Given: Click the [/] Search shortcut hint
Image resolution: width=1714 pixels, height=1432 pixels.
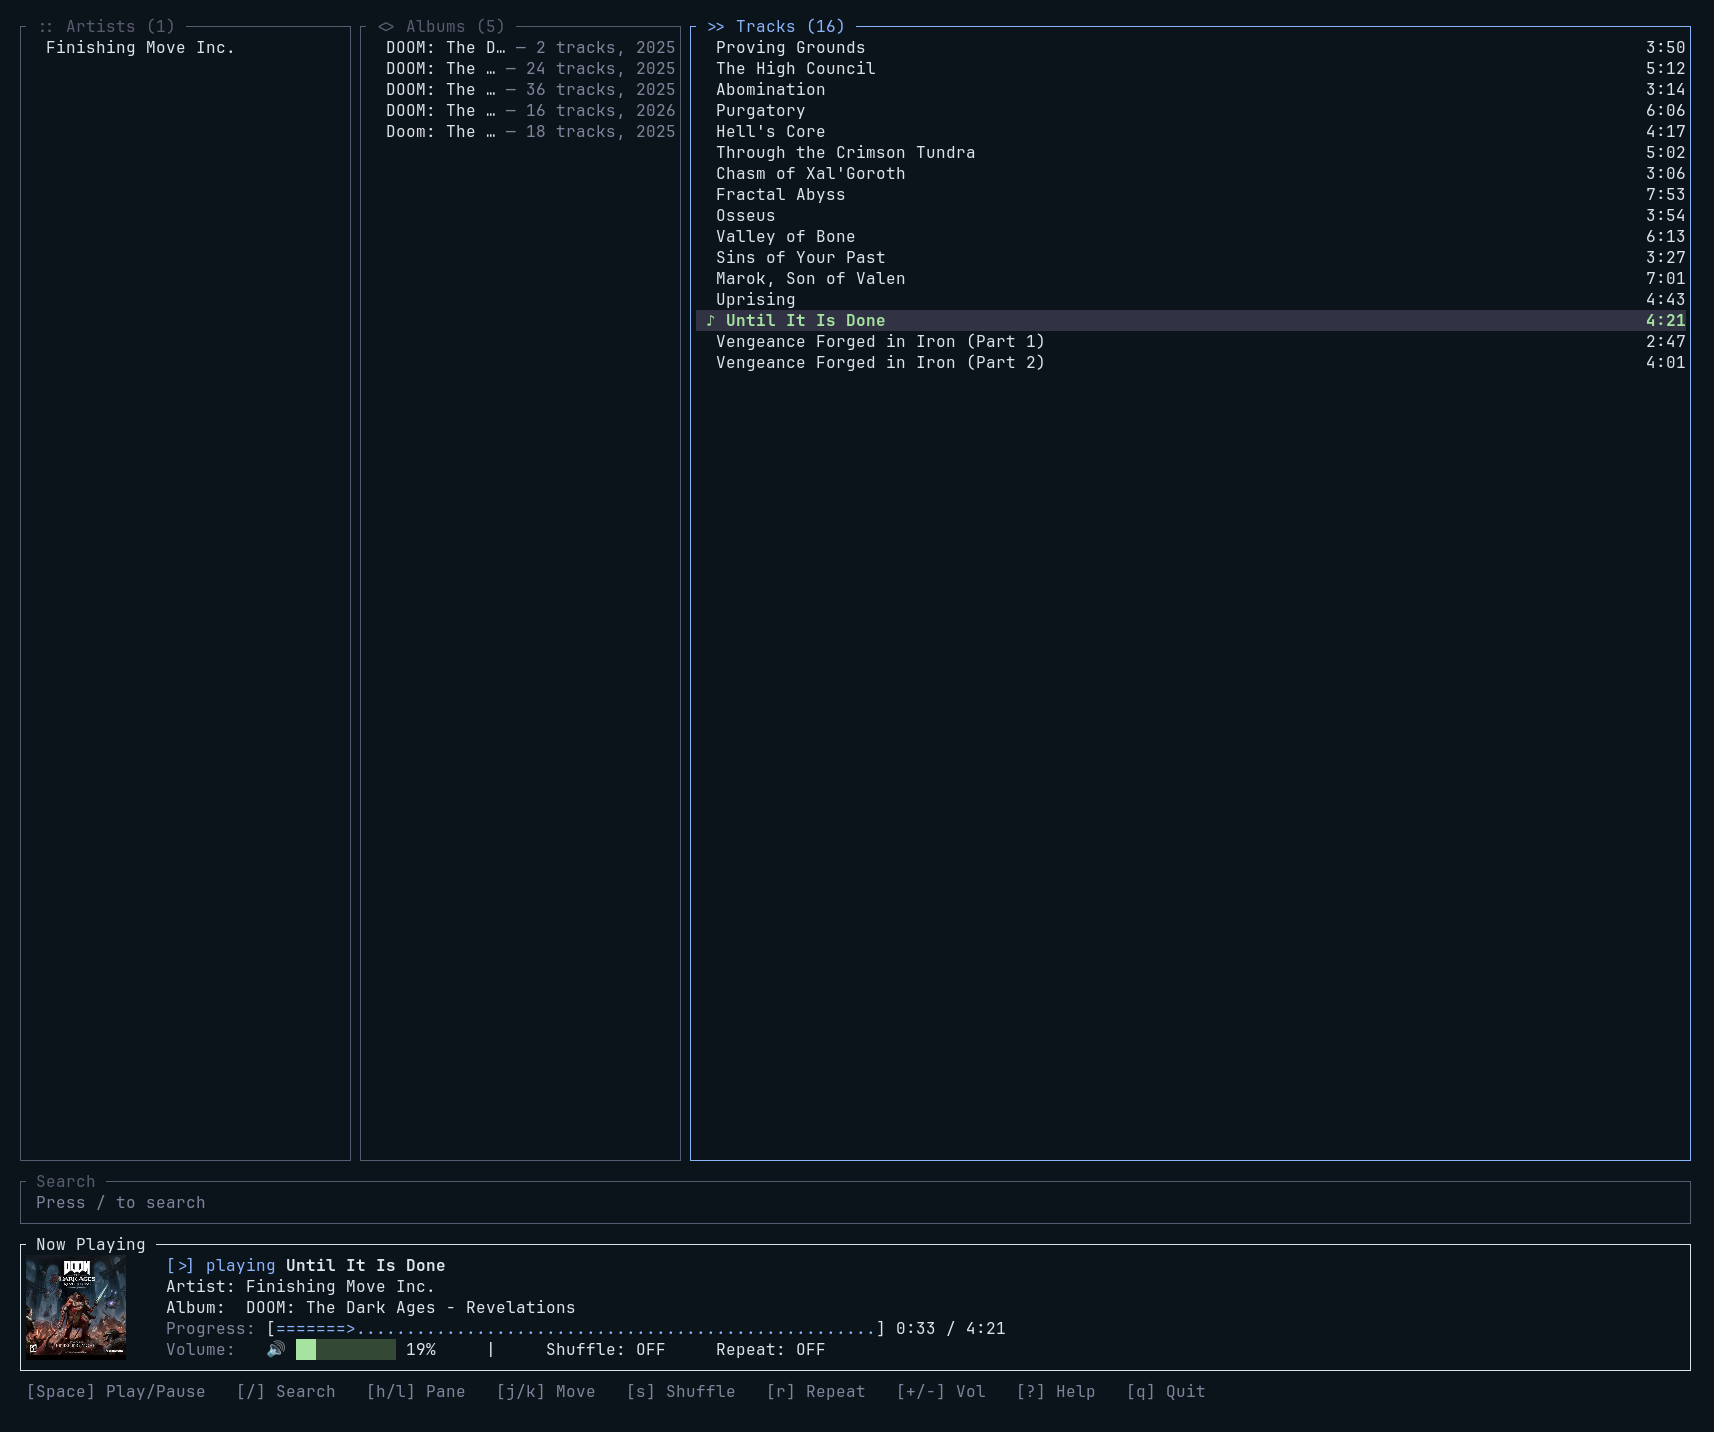Looking at the screenshot, I should (x=286, y=1392).
